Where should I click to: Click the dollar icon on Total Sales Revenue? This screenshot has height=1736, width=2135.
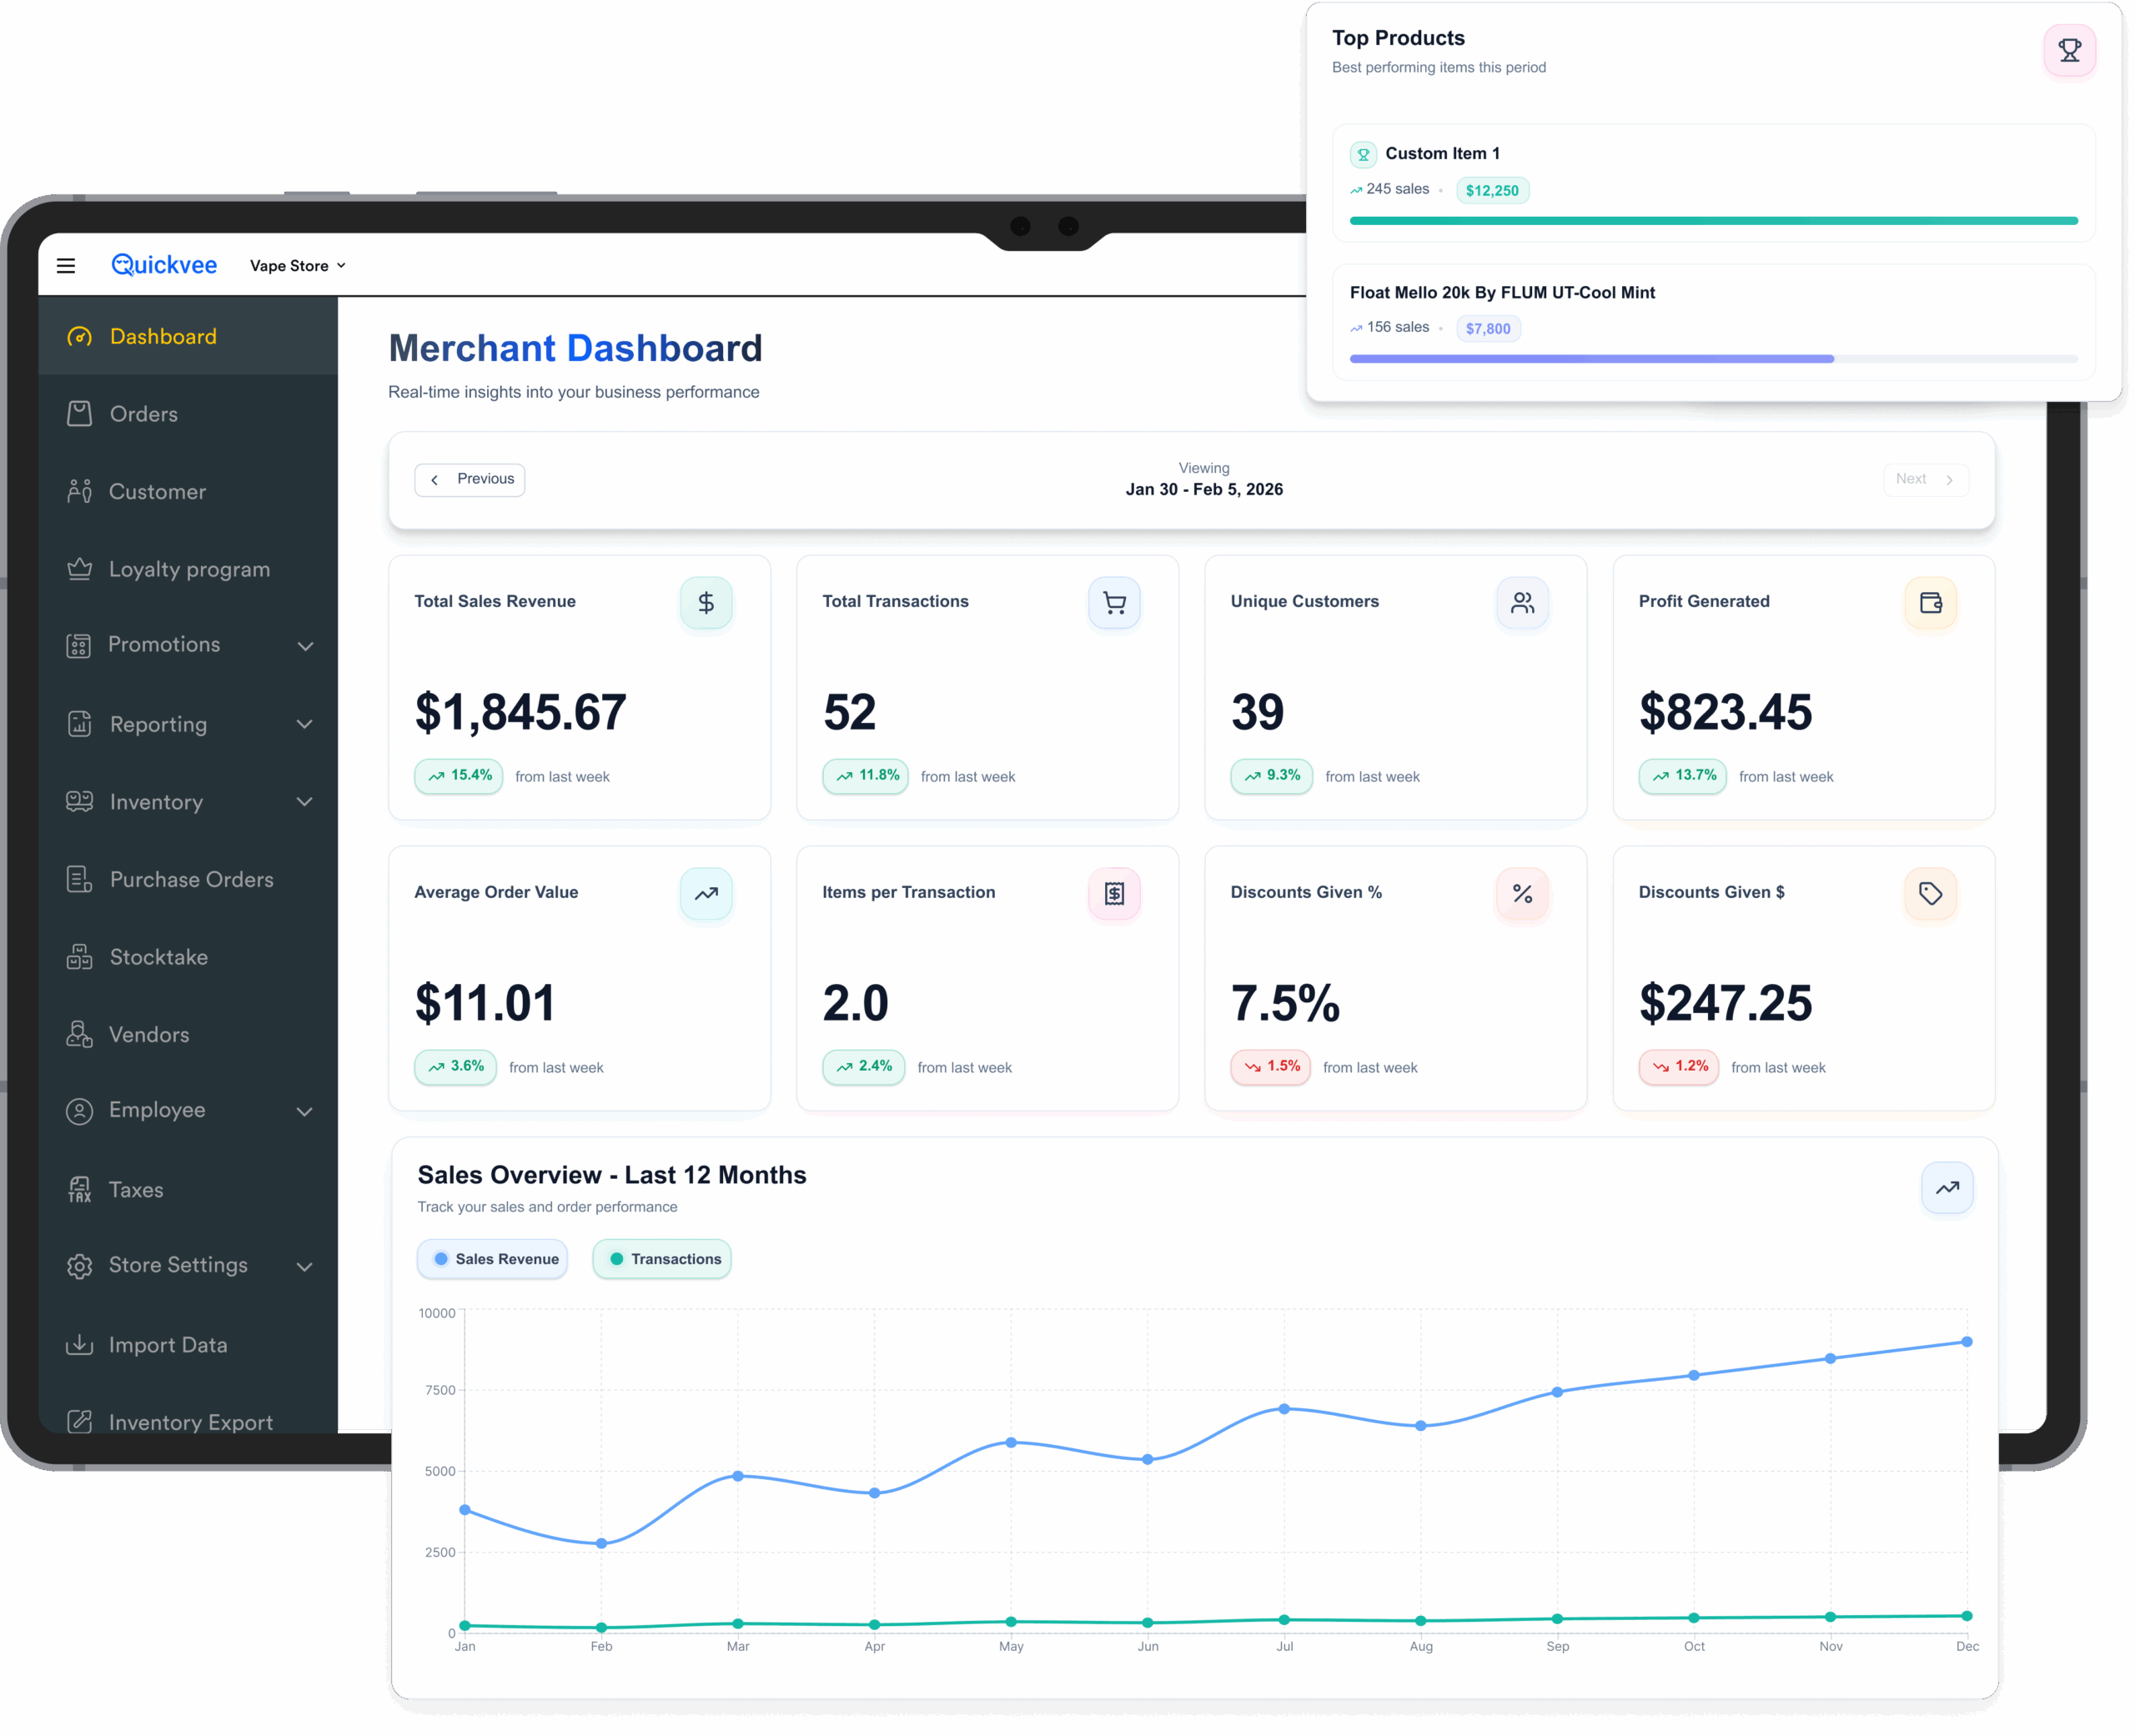(x=705, y=603)
